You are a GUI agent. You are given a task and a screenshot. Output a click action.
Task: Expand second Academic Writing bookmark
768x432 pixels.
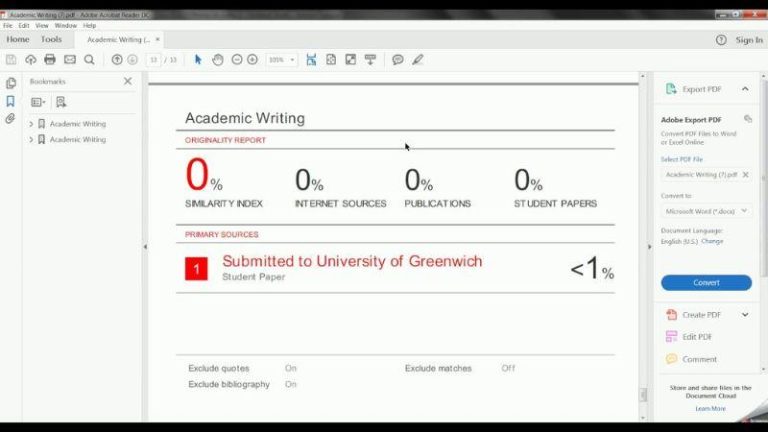pyautogui.click(x=31, y=140)
